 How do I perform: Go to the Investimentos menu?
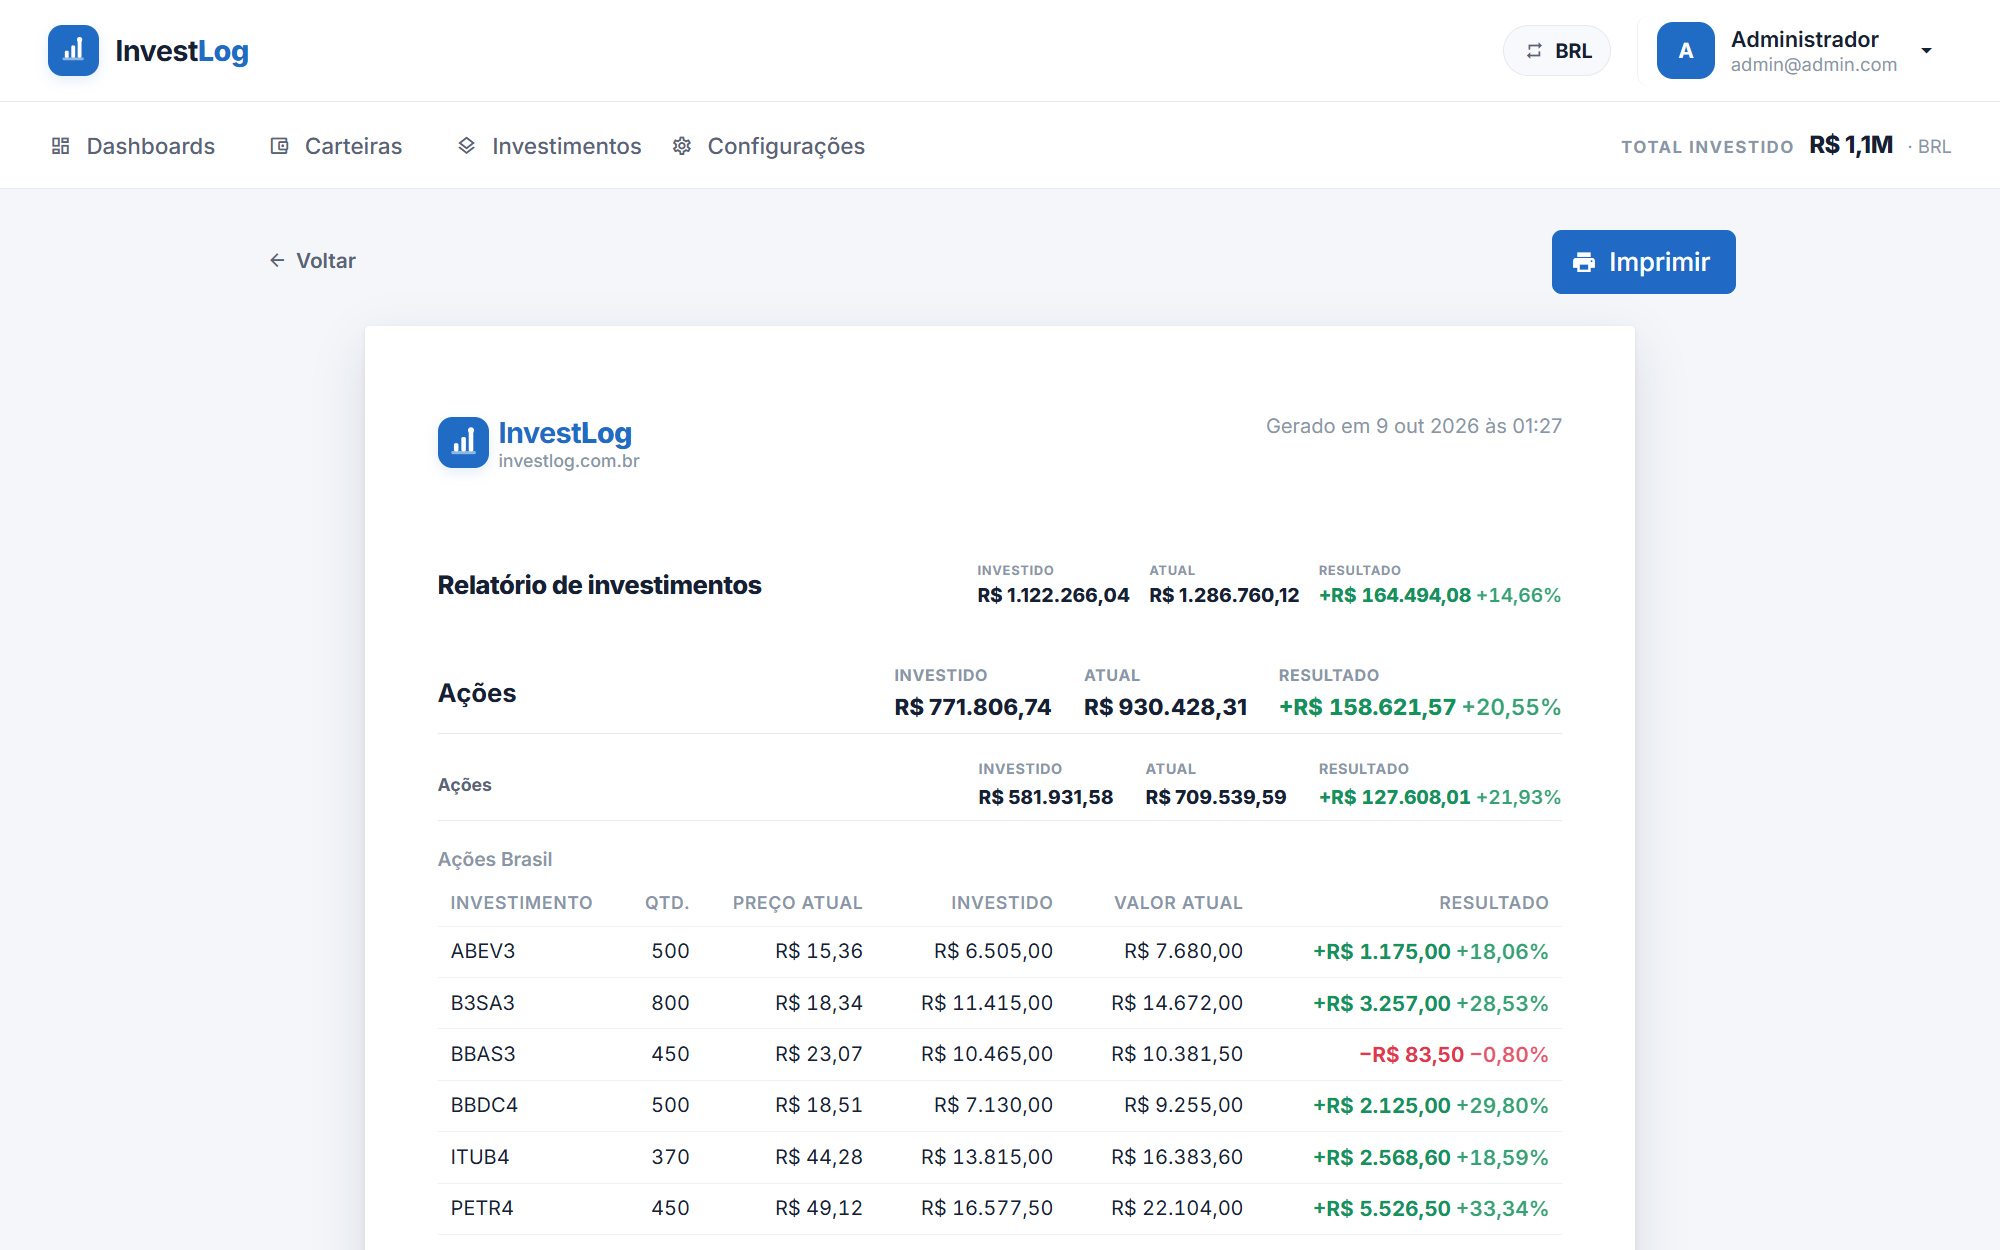tap(549, 146)
